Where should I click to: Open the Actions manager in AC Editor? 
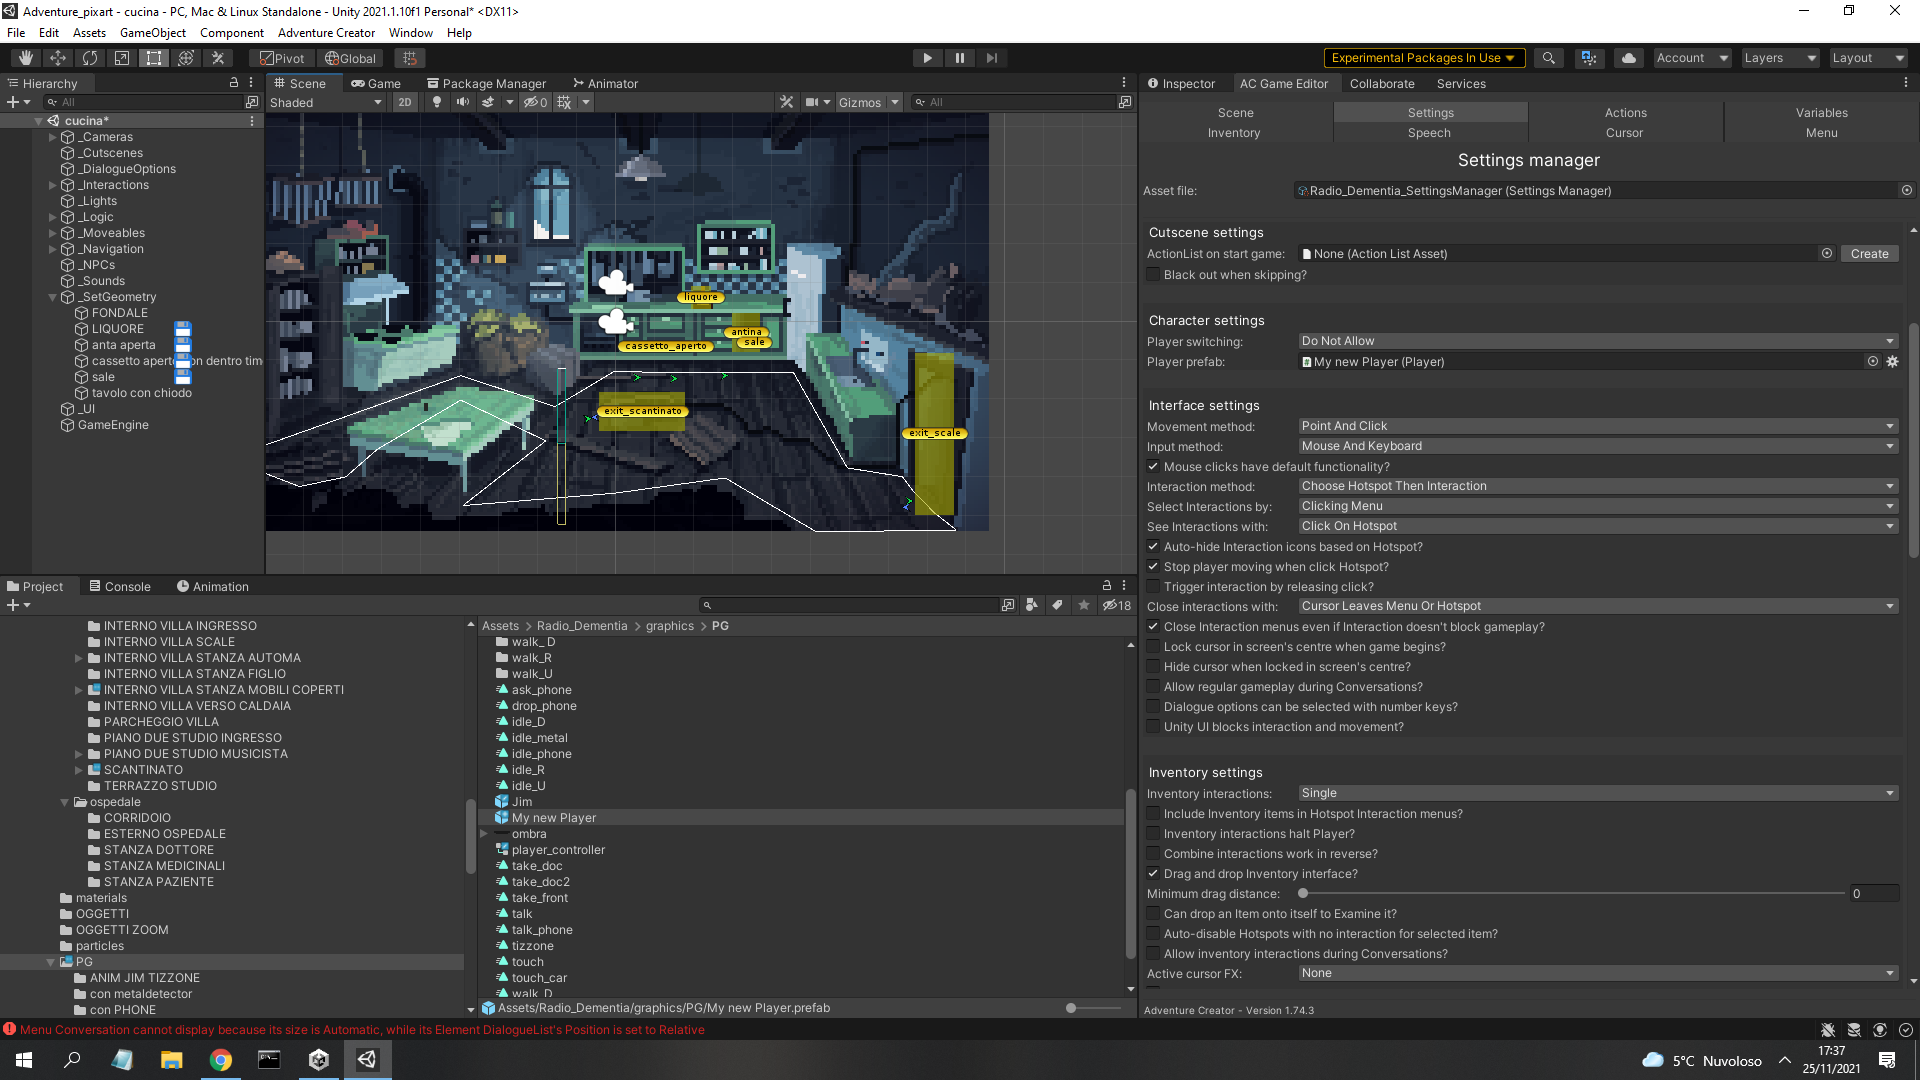point(1625,113)
